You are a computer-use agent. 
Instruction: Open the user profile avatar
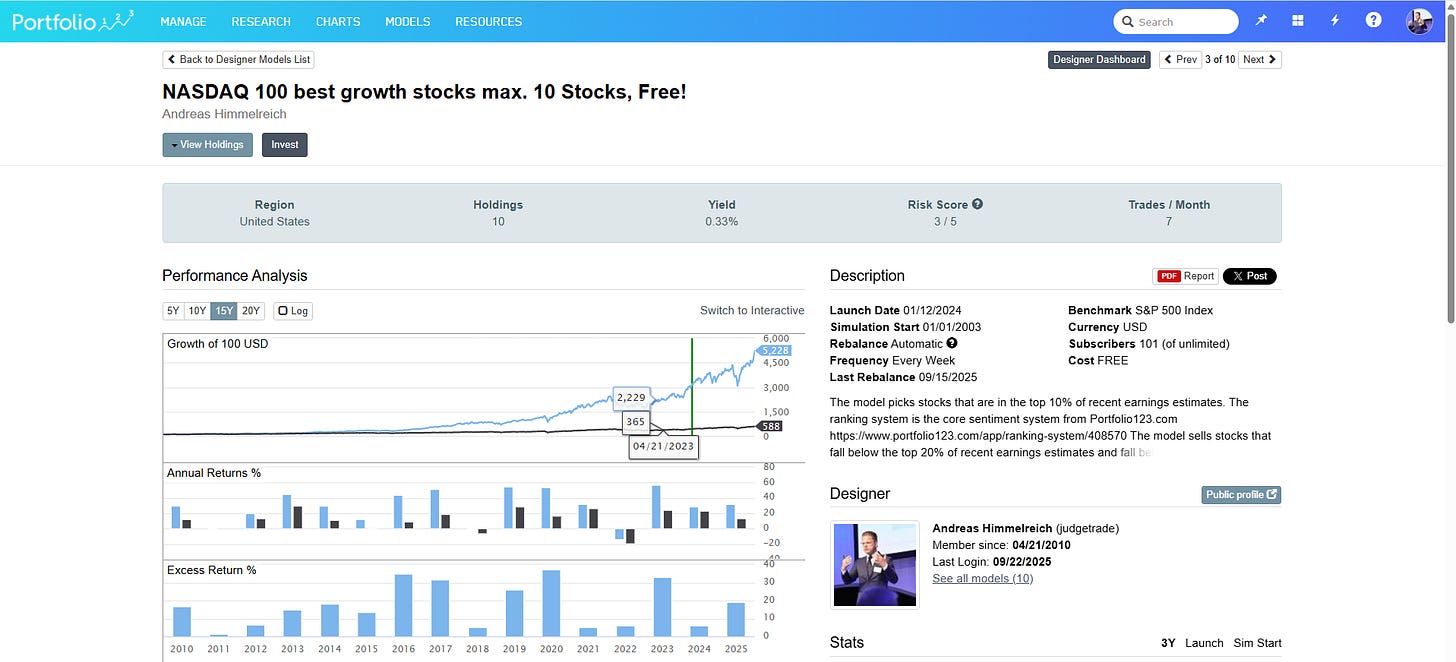(1419, 21)
